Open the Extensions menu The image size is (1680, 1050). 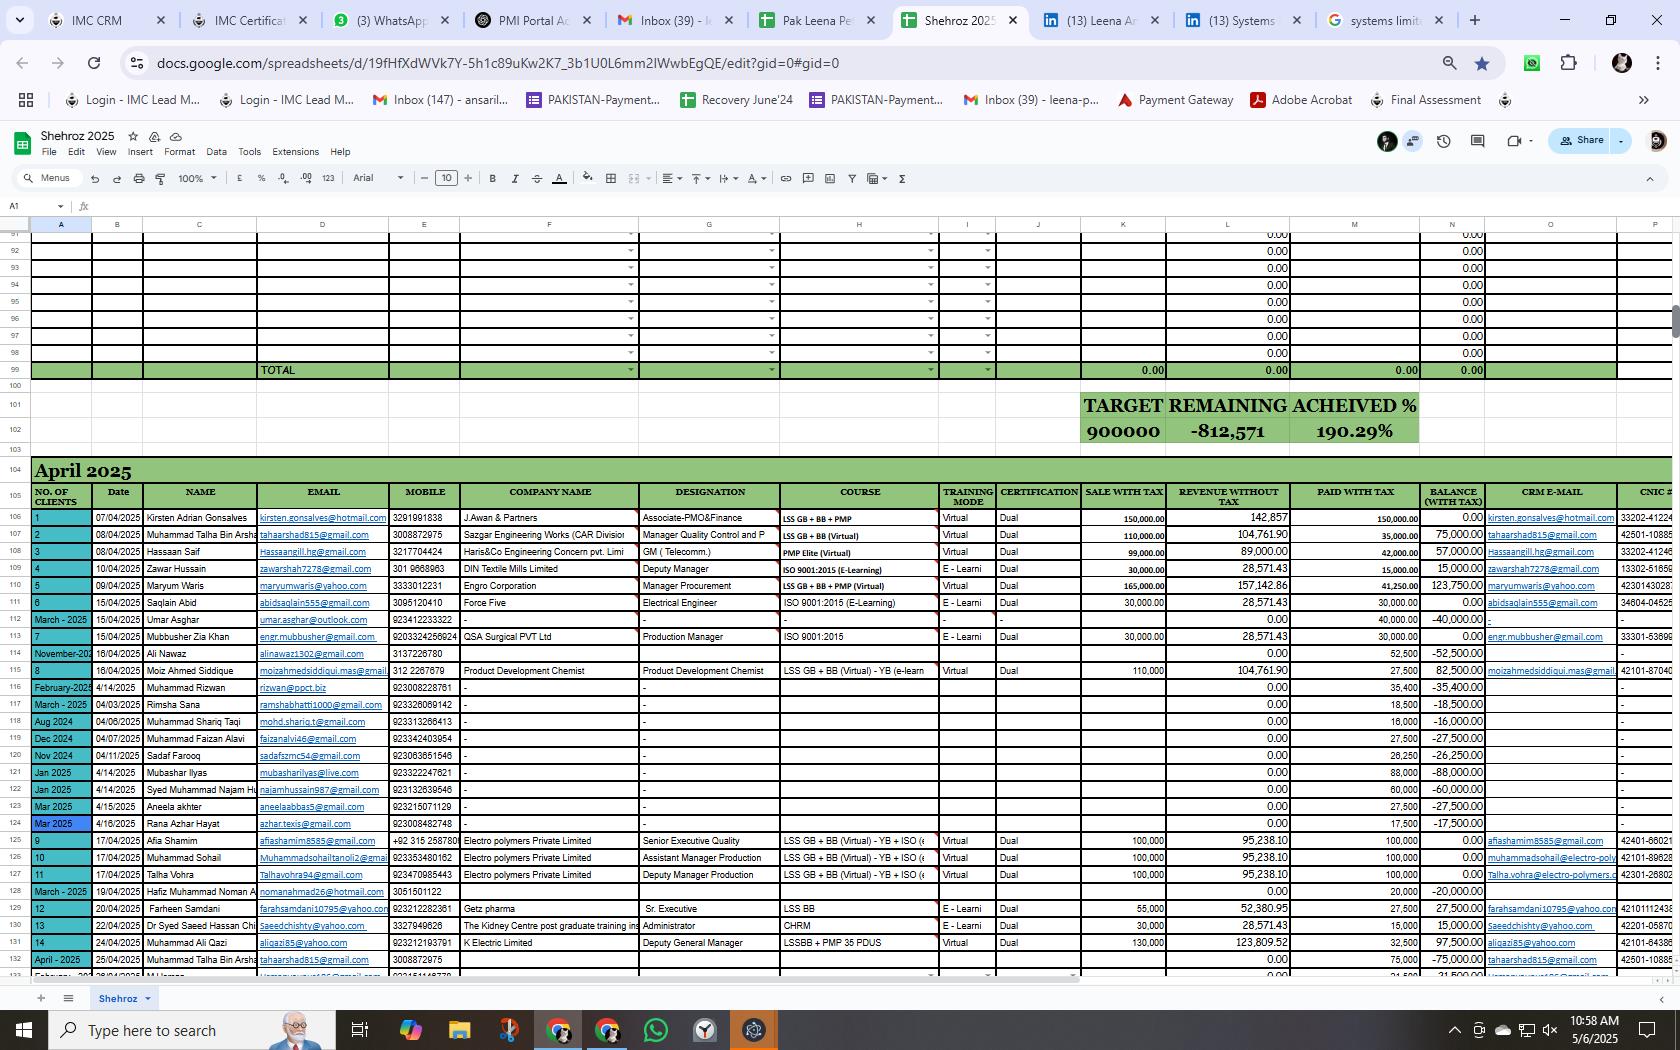[295, 152]
